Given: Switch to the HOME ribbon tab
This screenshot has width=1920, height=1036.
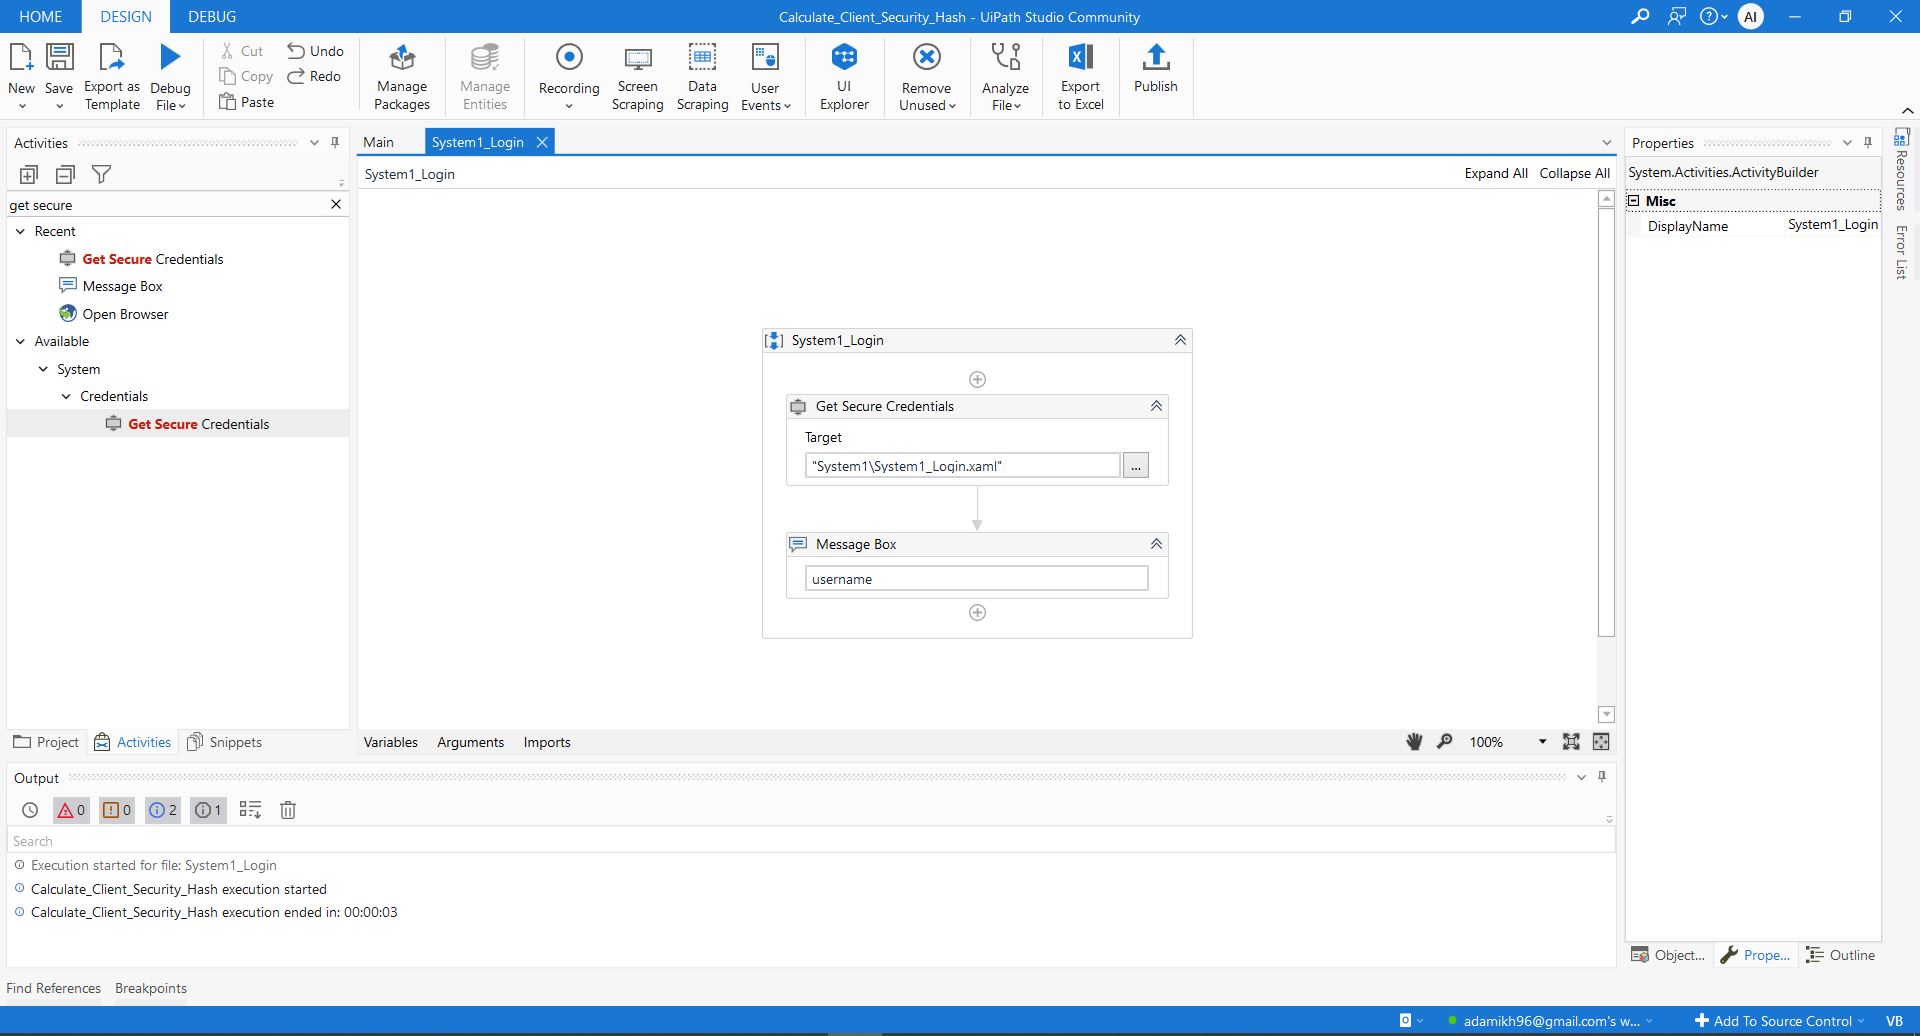Looking at the screenshot, I should (x=41, y=17).
